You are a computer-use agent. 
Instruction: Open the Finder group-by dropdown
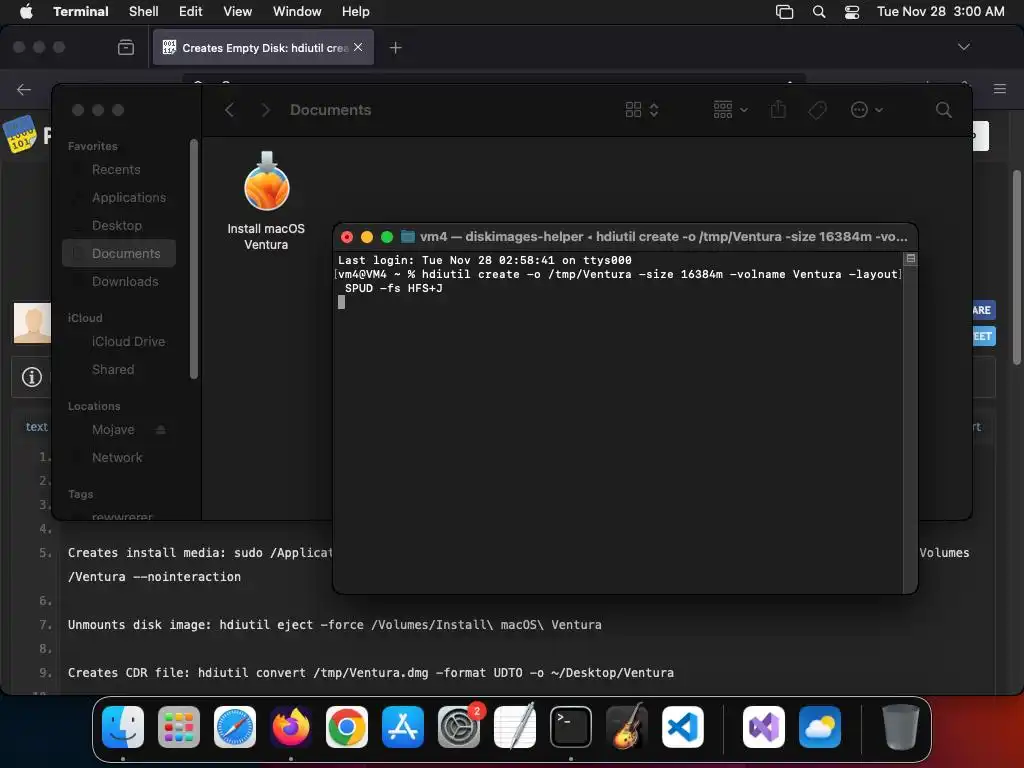(x=730, y=110)
